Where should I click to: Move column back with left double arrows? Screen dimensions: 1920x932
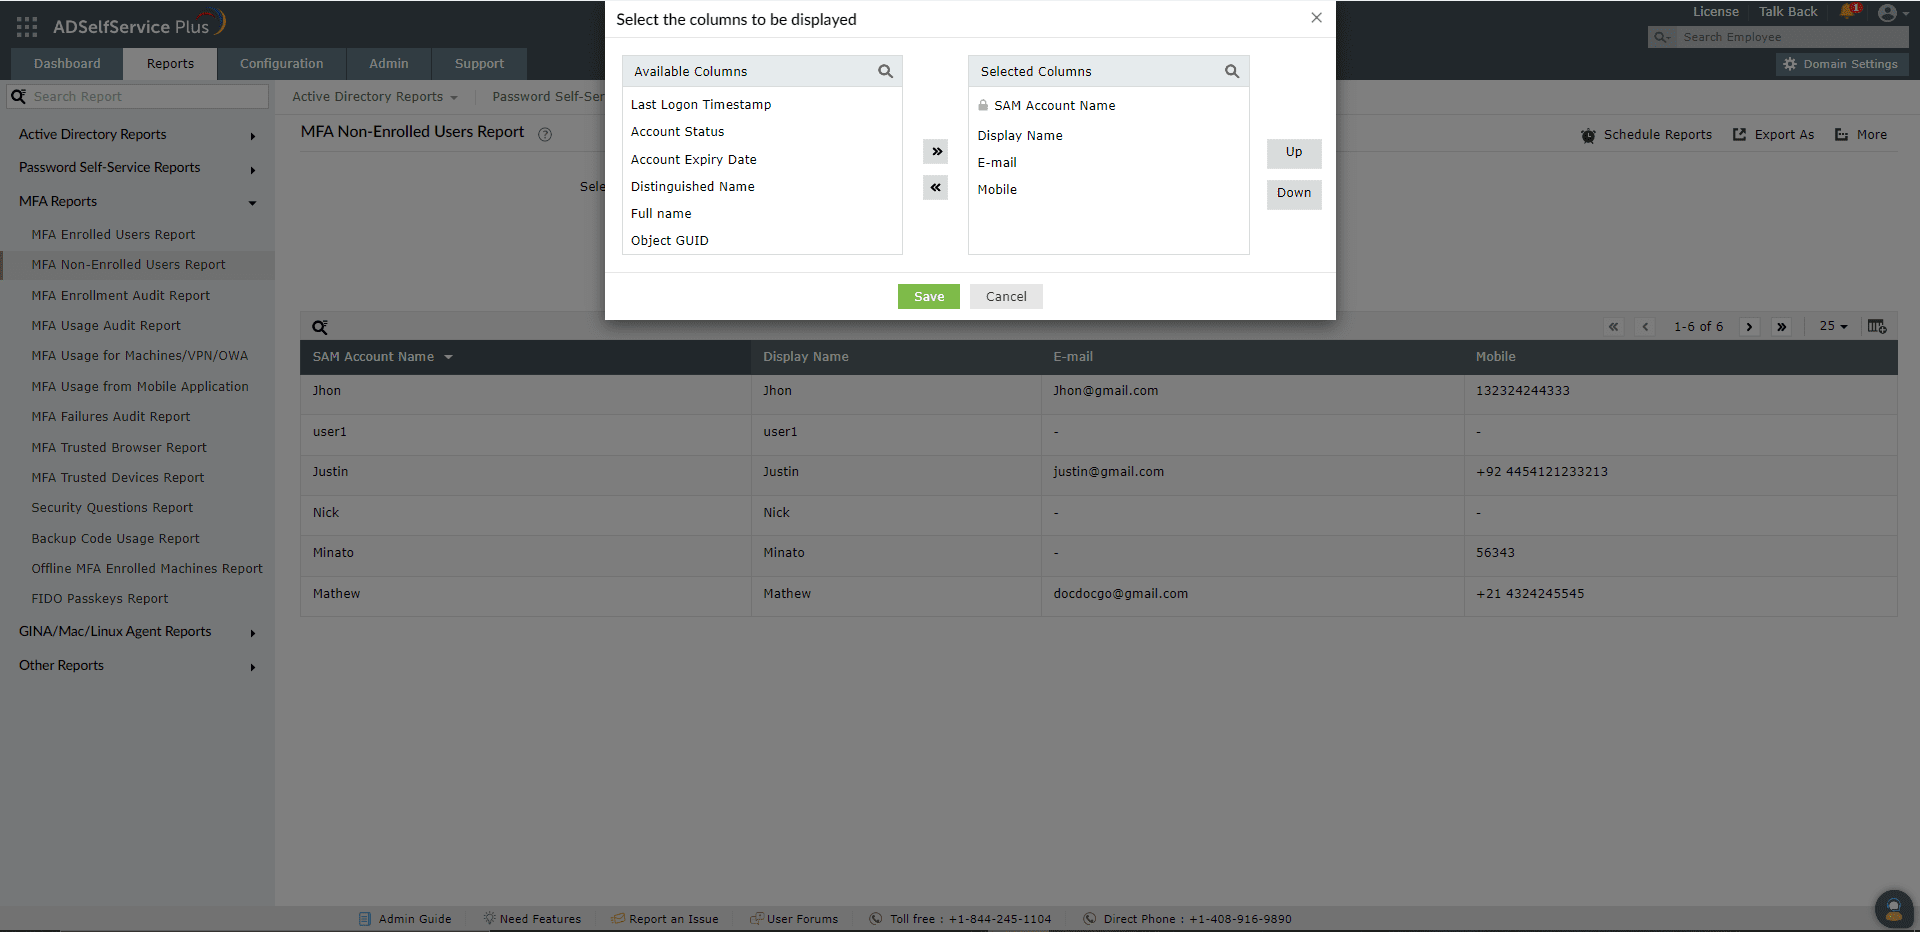tap(936, 187)
